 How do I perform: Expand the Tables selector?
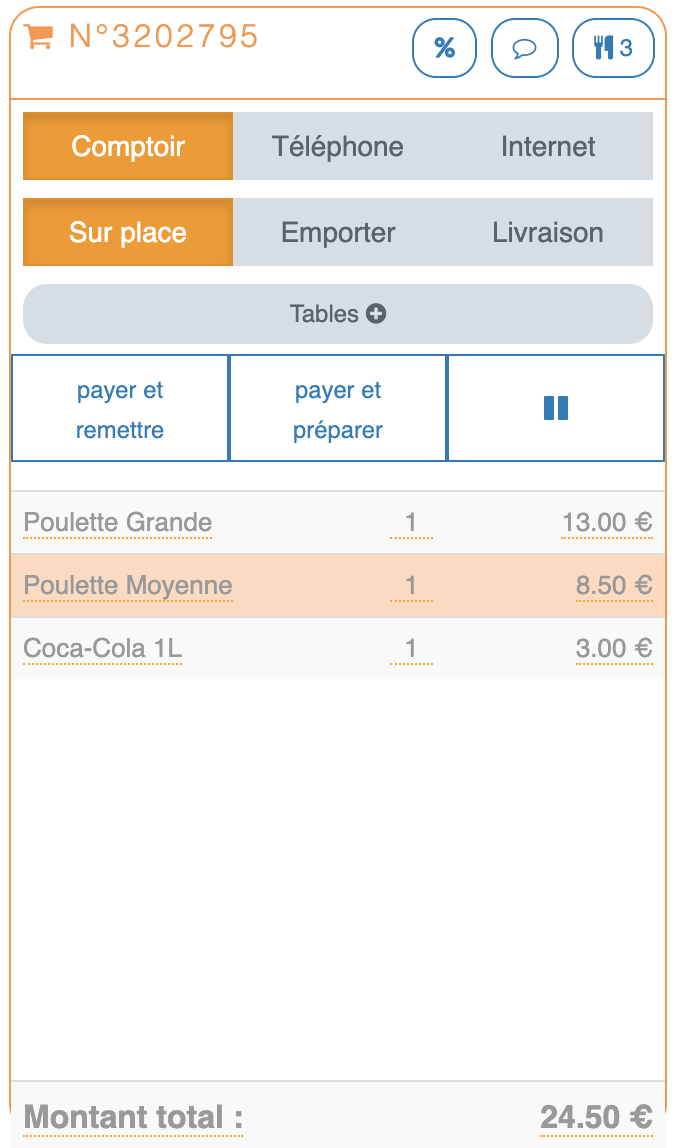pos(338,314)
